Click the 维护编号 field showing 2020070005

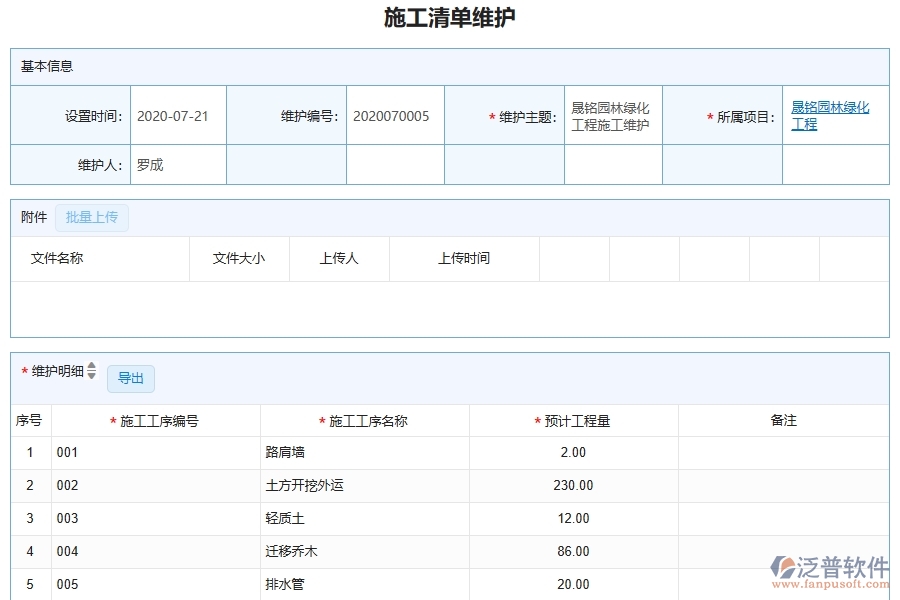(394, 115)
